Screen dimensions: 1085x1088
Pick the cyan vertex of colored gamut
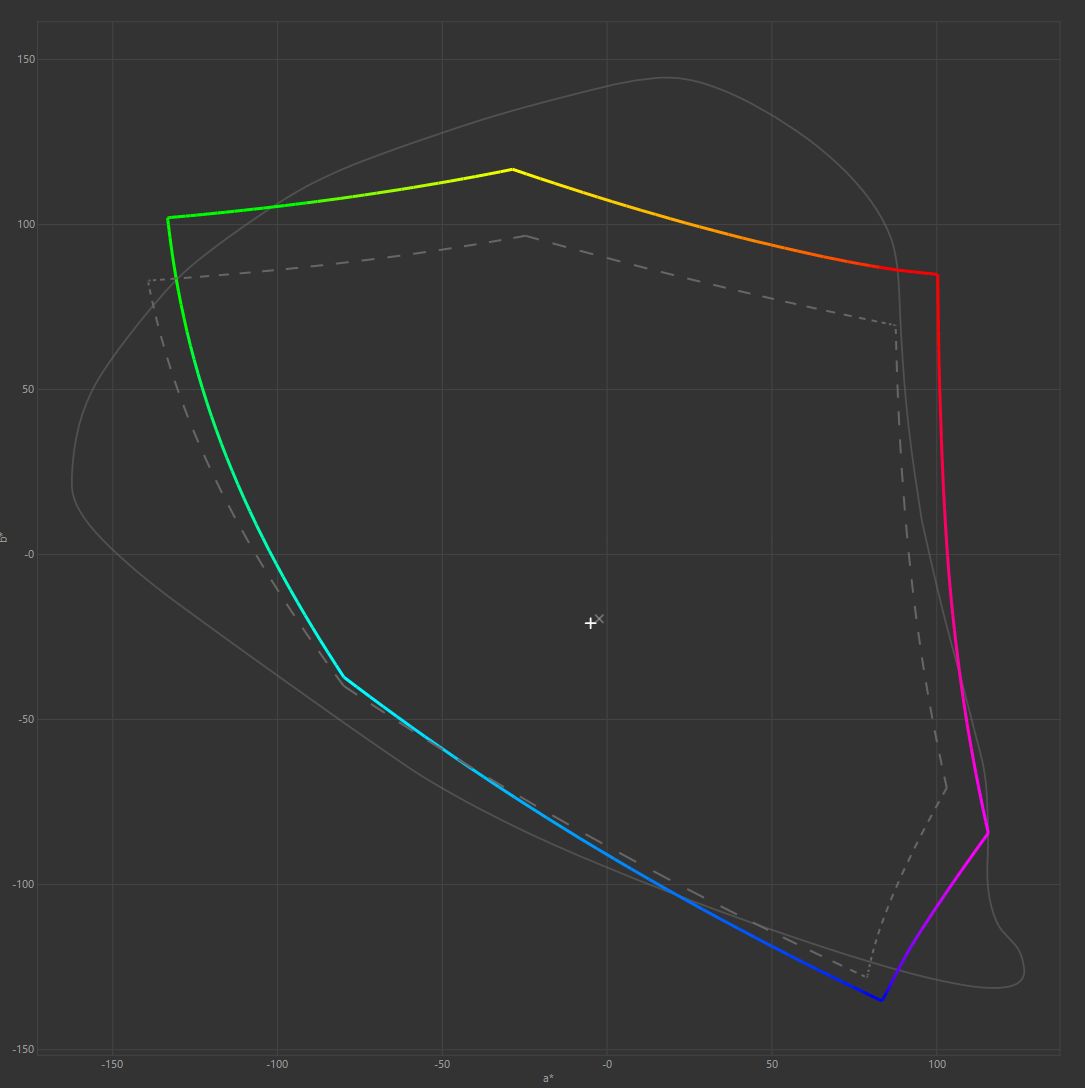(x=344, y=678)
